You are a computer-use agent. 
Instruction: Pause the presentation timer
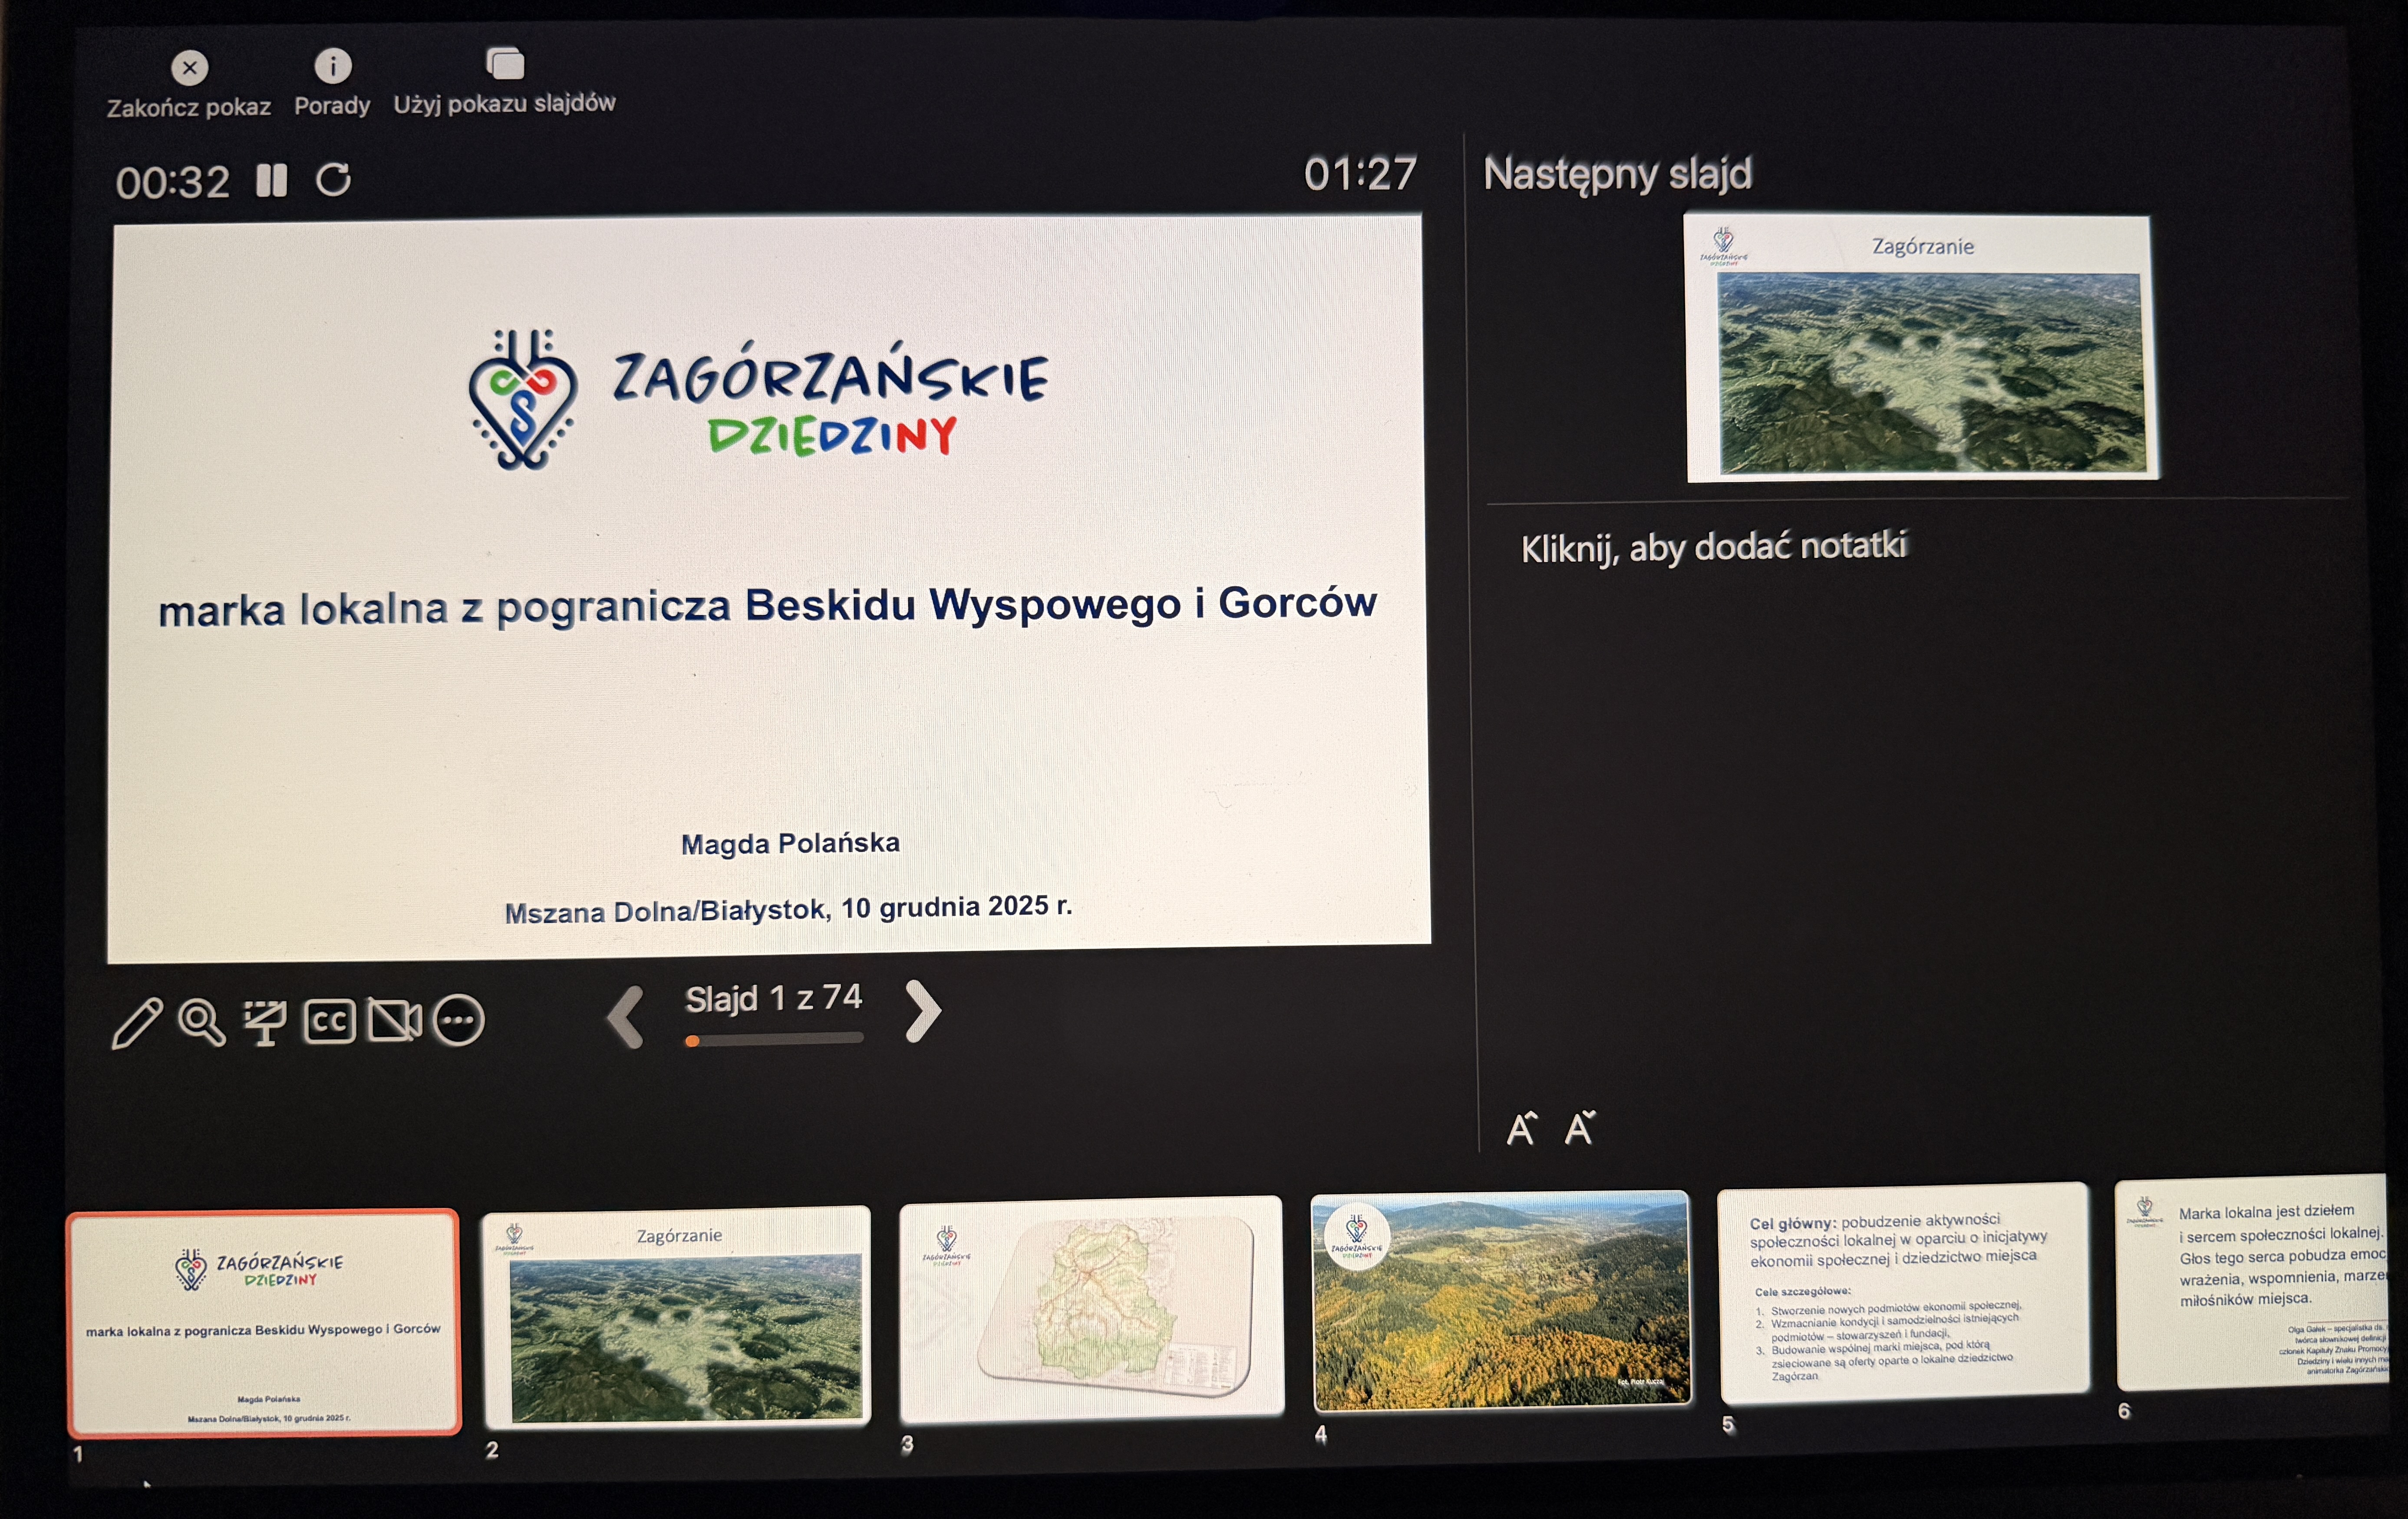click(271, 181)
